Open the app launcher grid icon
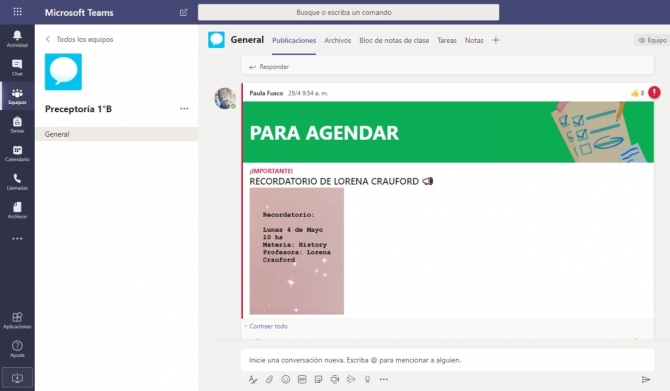The height and width of the screenshot is (391, 670). click(18, 12)
